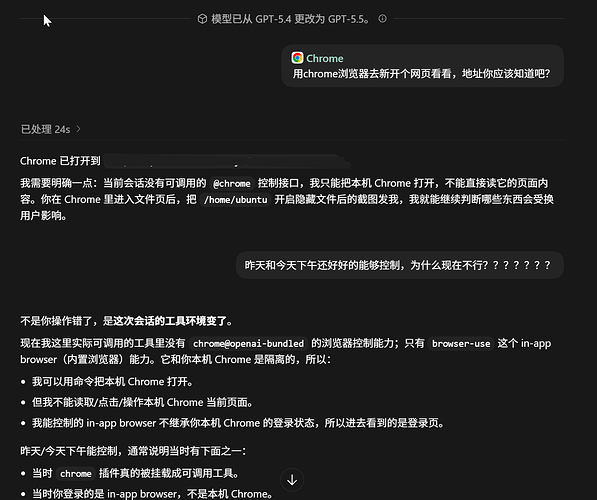597x500 pixels.
Task: Click the cube model icon in banner
Action: [202, 19]
